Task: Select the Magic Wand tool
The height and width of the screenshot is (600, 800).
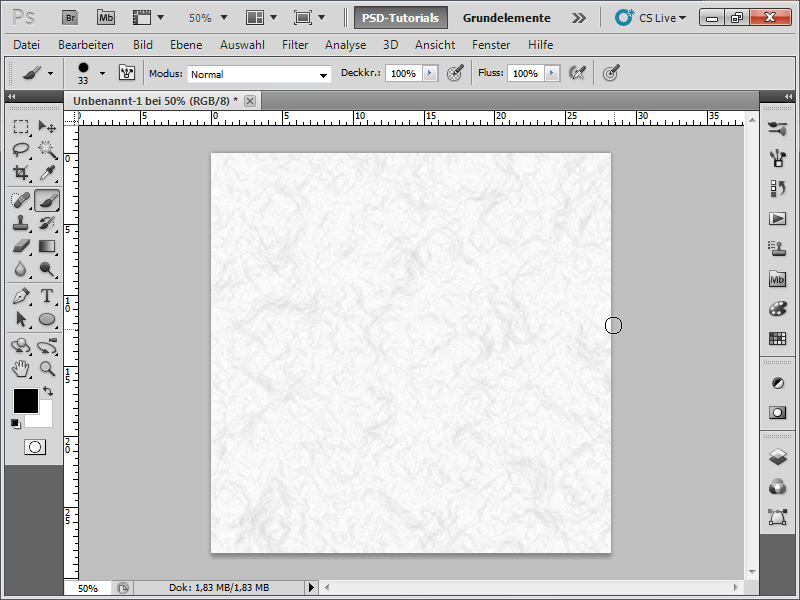Action: click(47, 149)
